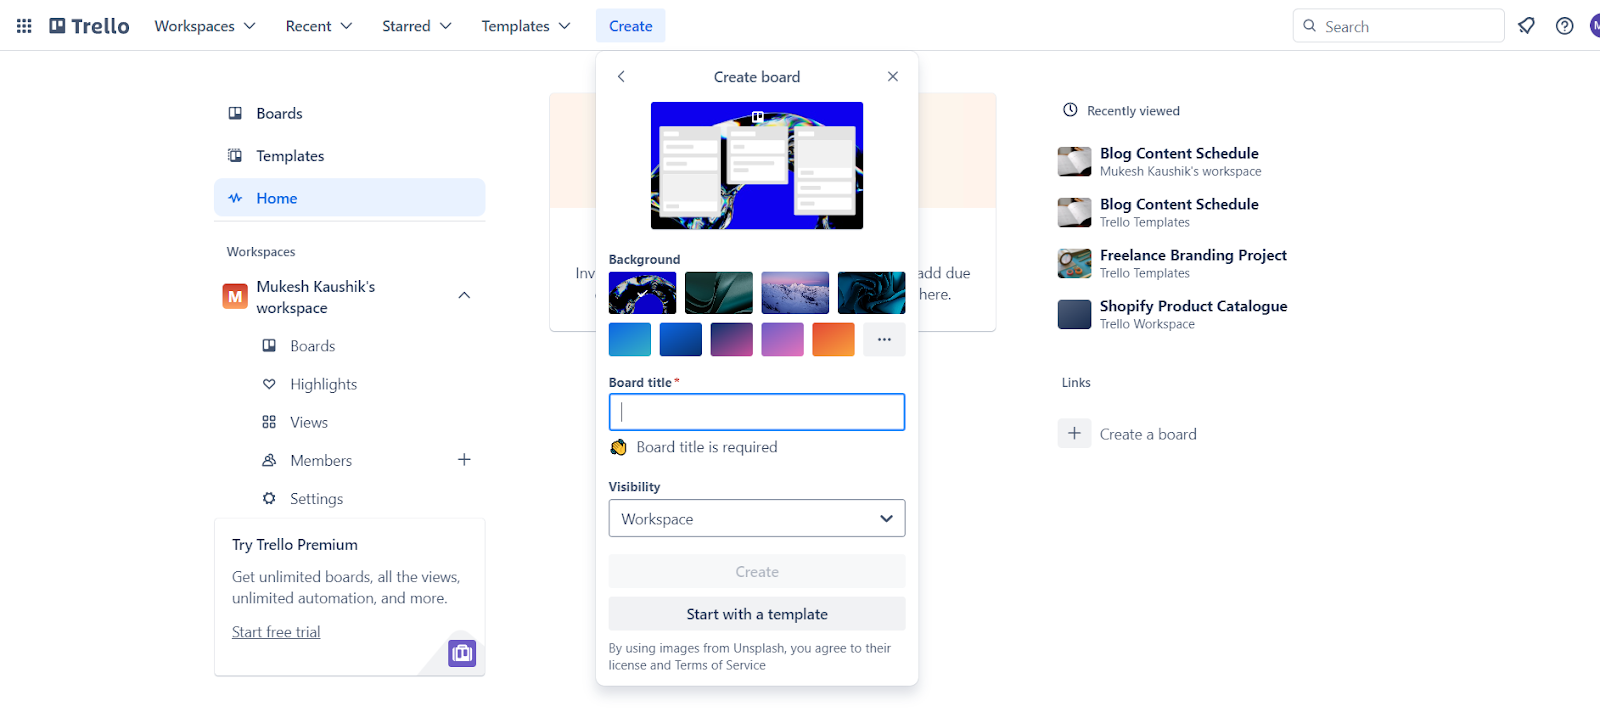Expand the Starred menu
This screenshot has height=712, width=1600.
click(416, 26)
